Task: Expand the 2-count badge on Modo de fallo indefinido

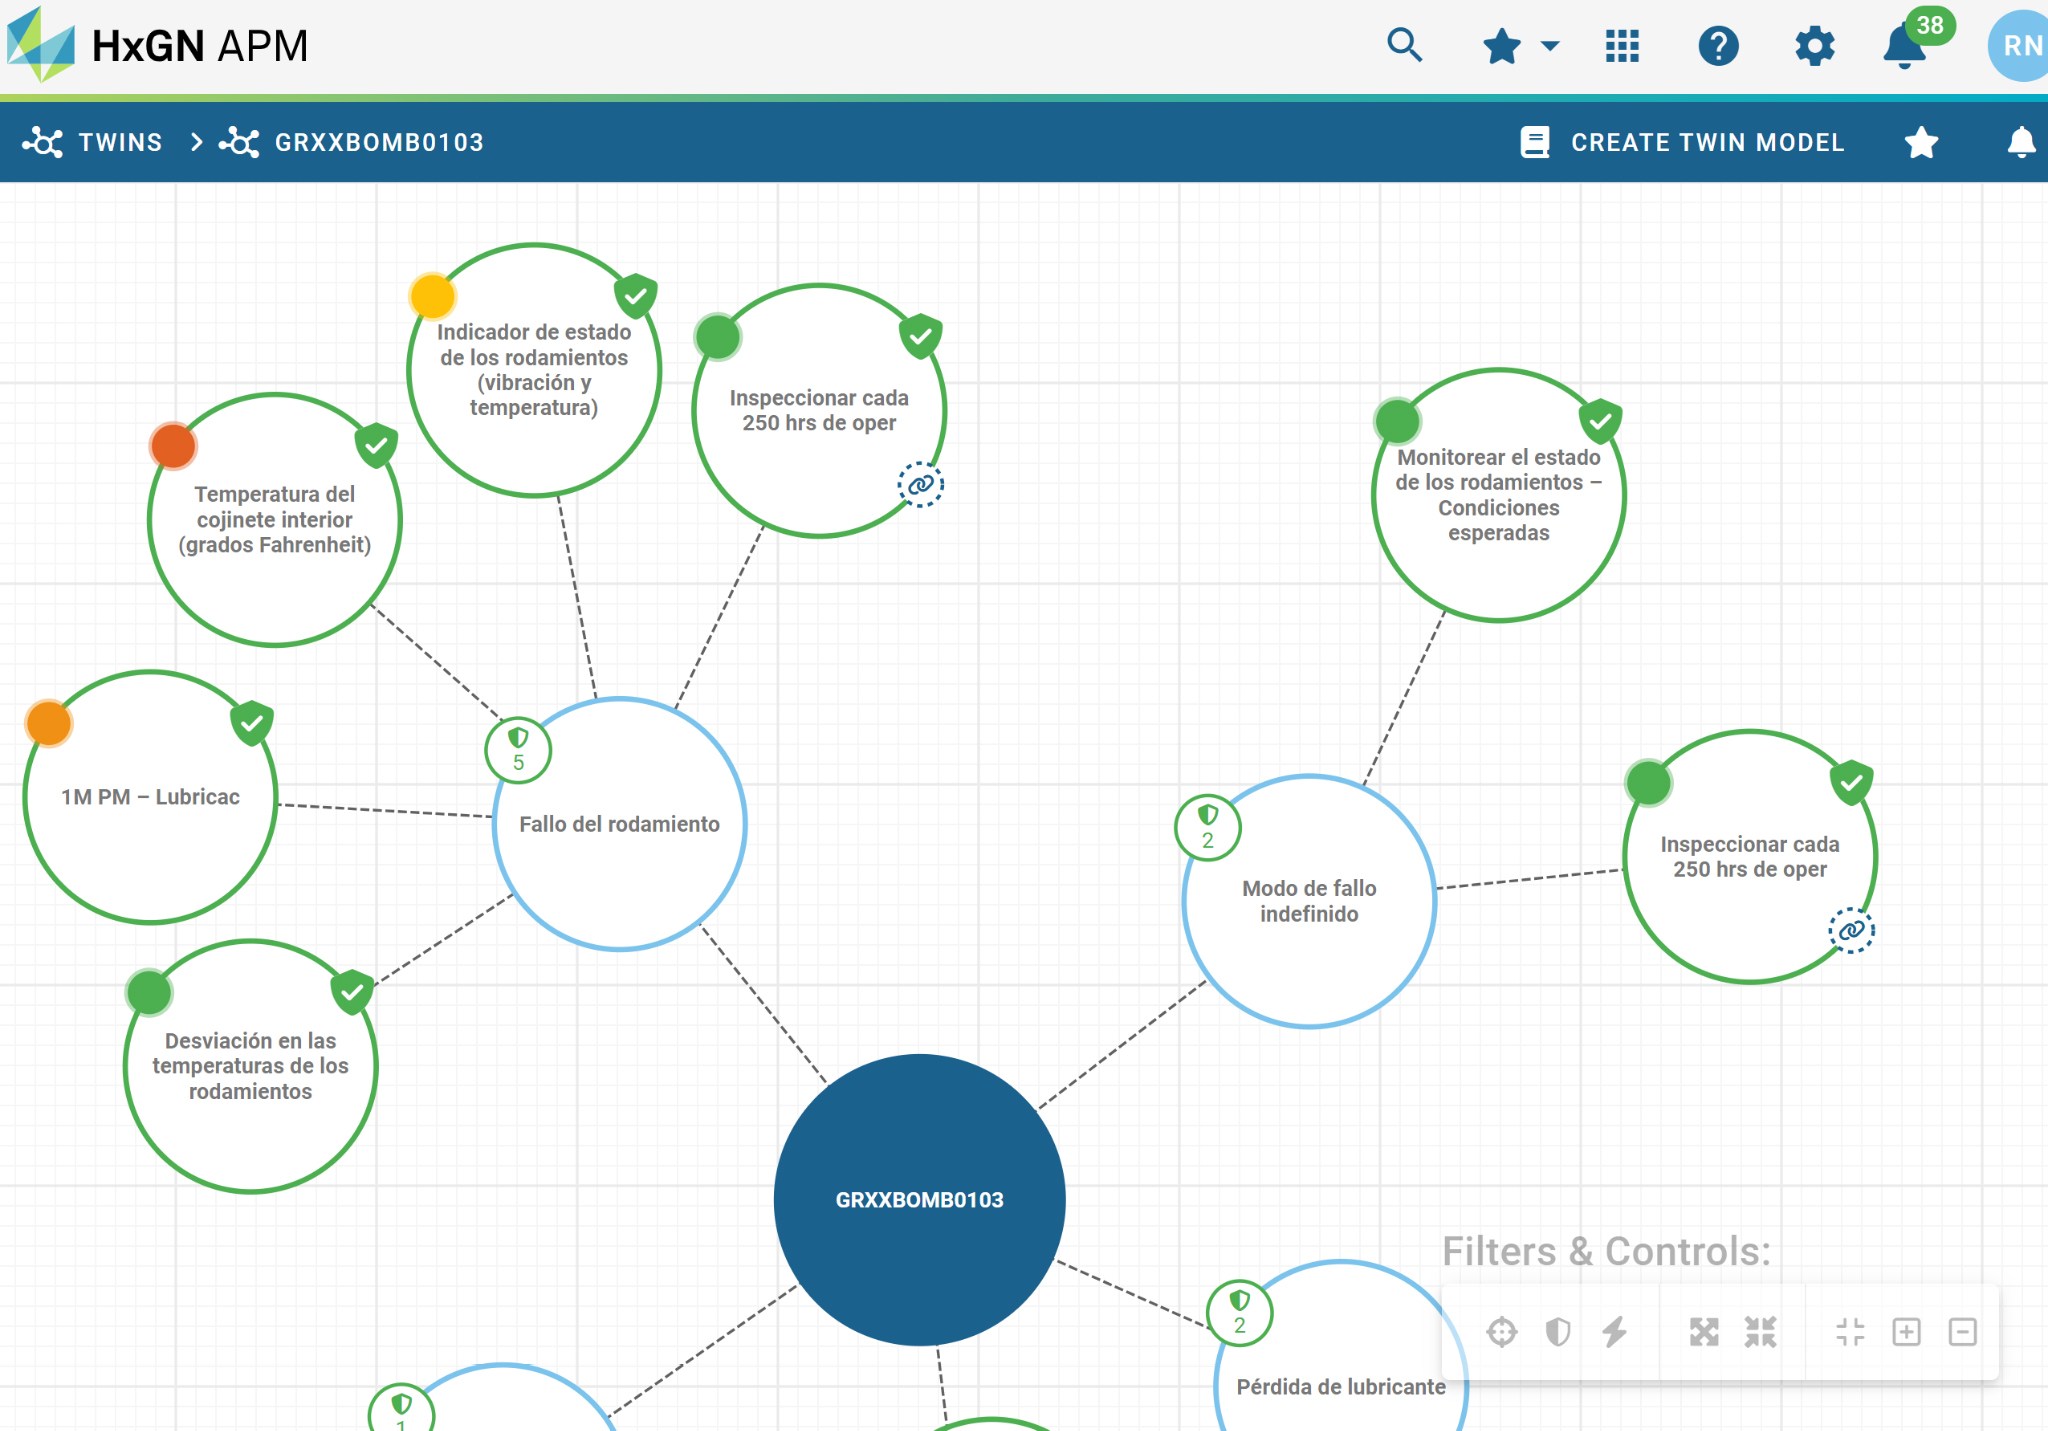Action: pyautogui.click(x=1207, y=828)
